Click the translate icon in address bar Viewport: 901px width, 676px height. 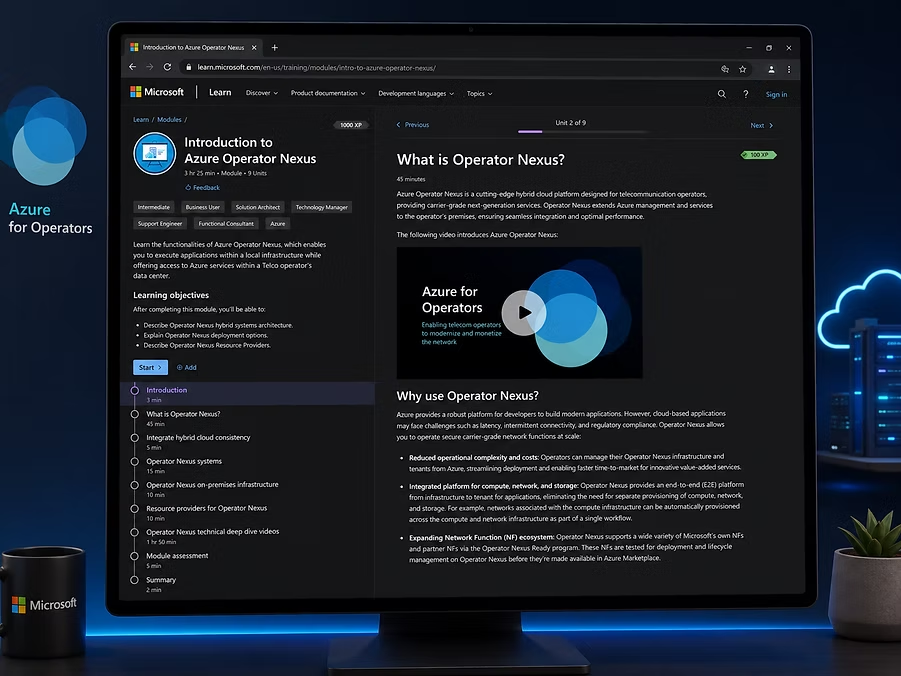(x=725, y=69)
